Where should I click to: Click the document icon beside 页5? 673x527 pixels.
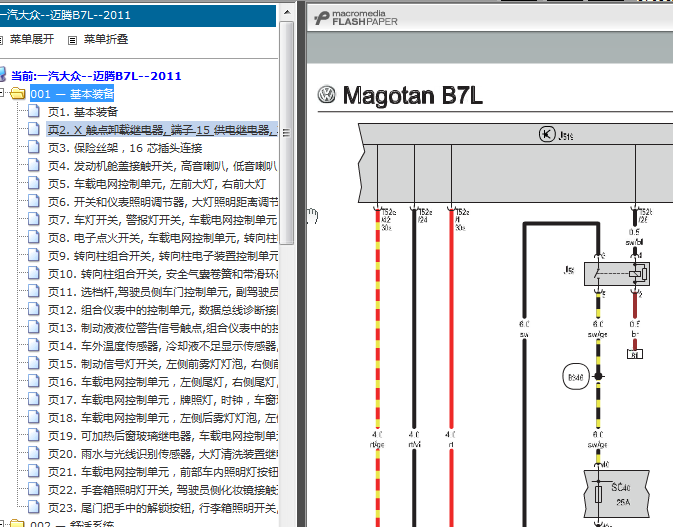pos(33,183)
